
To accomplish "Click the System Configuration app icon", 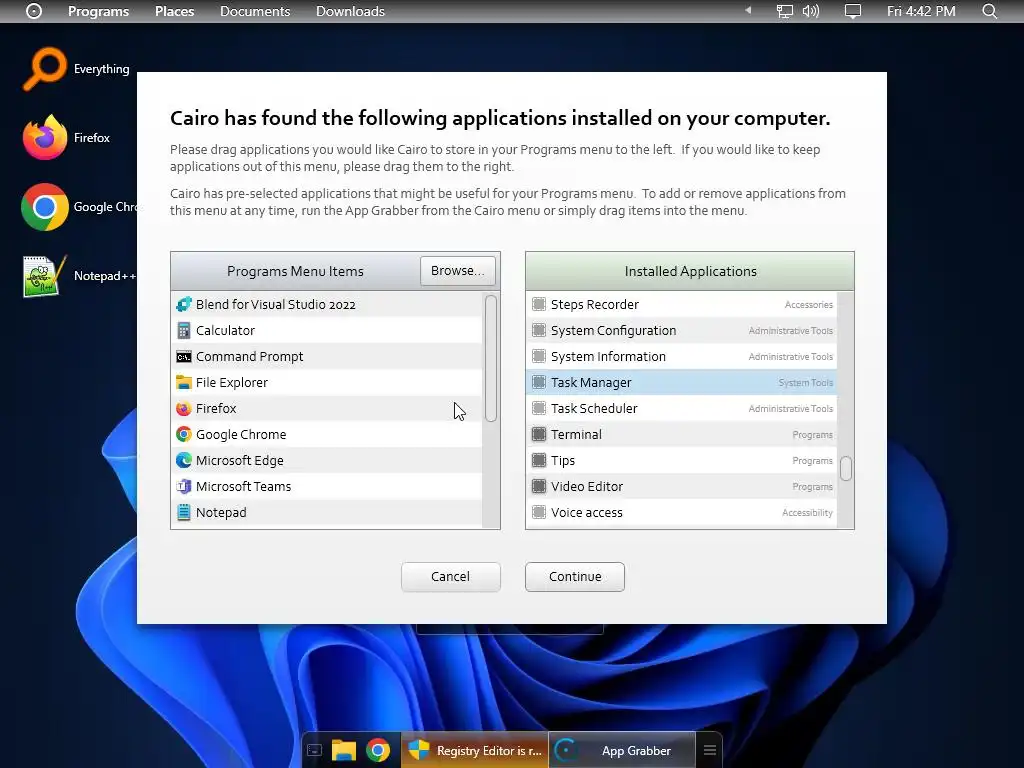I will [539, 330].
